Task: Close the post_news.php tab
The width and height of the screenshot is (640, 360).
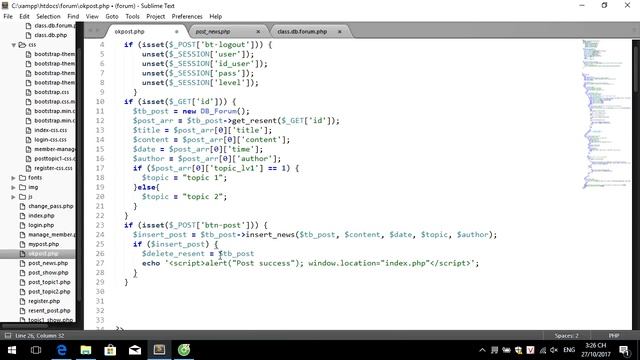Action: point(258,31)
